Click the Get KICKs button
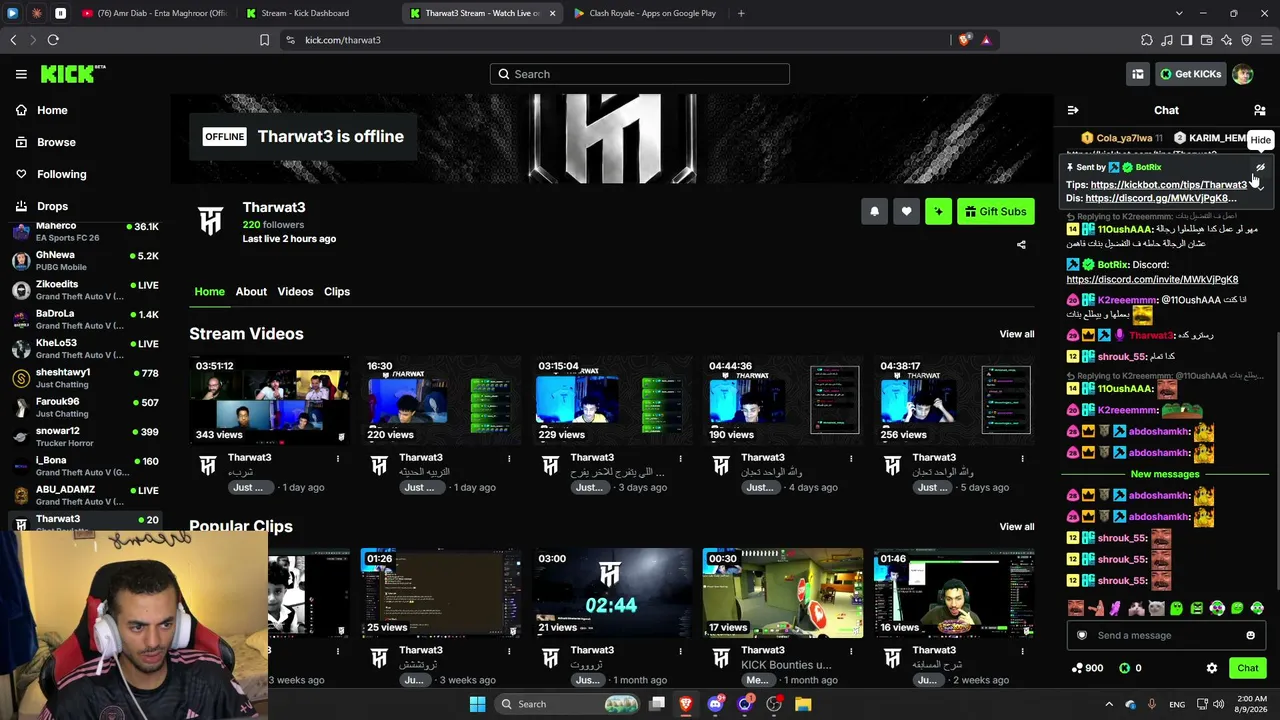 pyautogui.click(x=1190, y=74)
